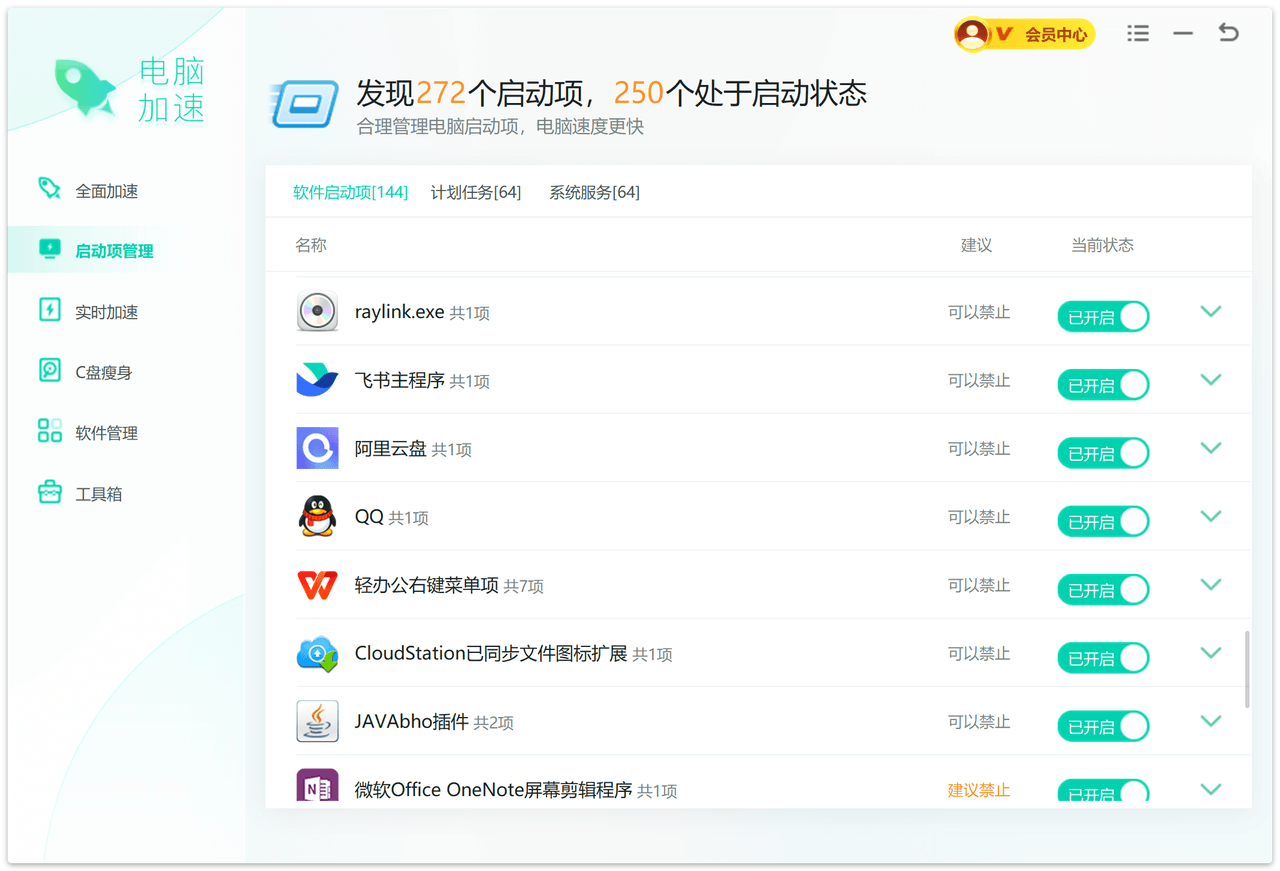Click the CloudStation cloud icon
The image size is (1280, 871).
317,654
